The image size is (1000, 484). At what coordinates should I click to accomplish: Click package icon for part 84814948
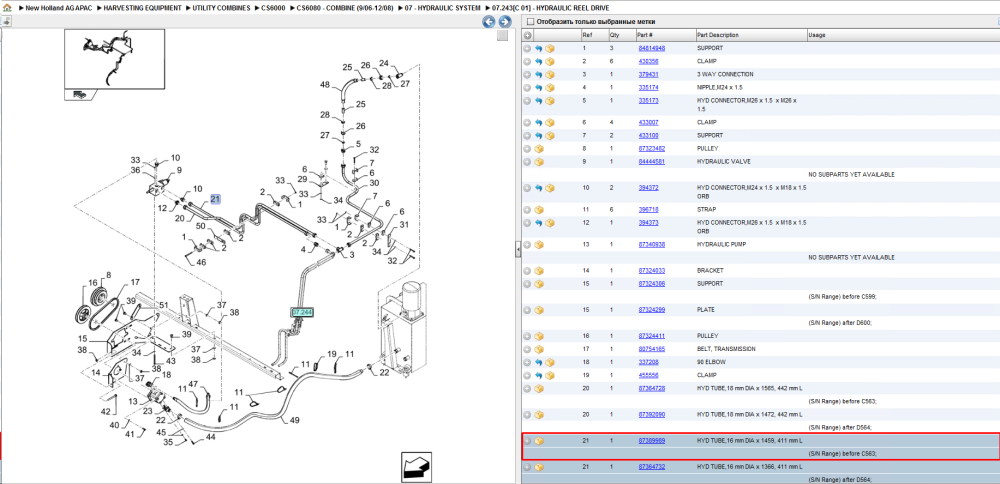550,48
